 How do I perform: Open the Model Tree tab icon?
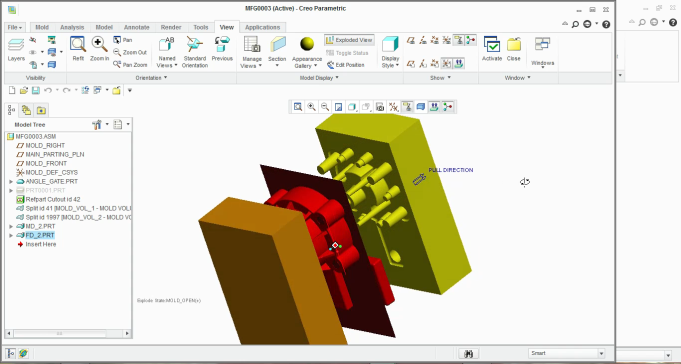(12, 110)
